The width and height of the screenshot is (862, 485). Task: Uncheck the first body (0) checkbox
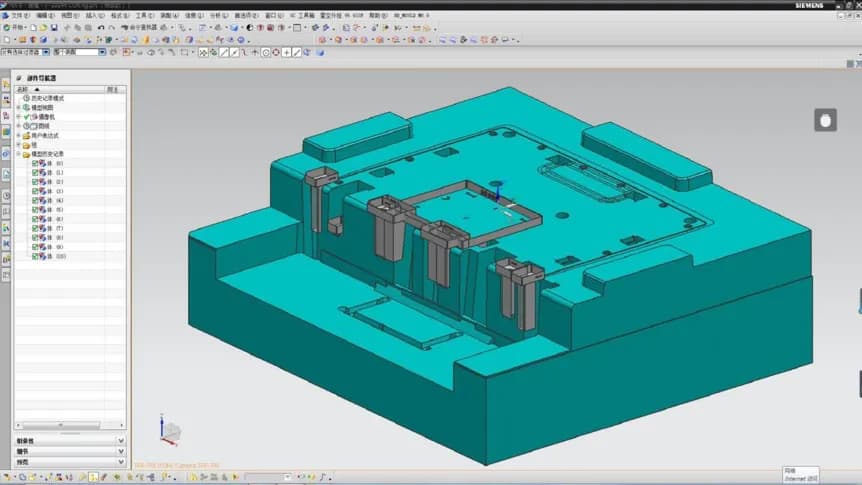point(35,163)
